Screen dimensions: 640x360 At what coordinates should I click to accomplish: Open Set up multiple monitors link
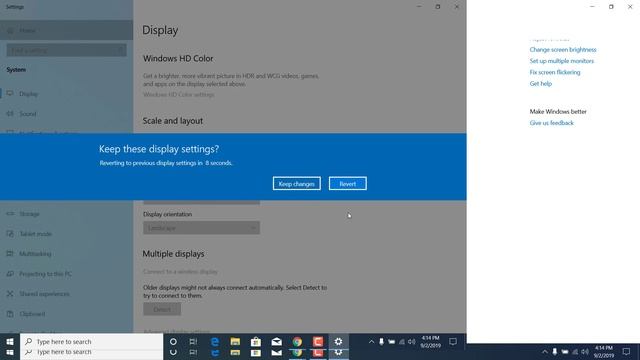coord(562,61)
